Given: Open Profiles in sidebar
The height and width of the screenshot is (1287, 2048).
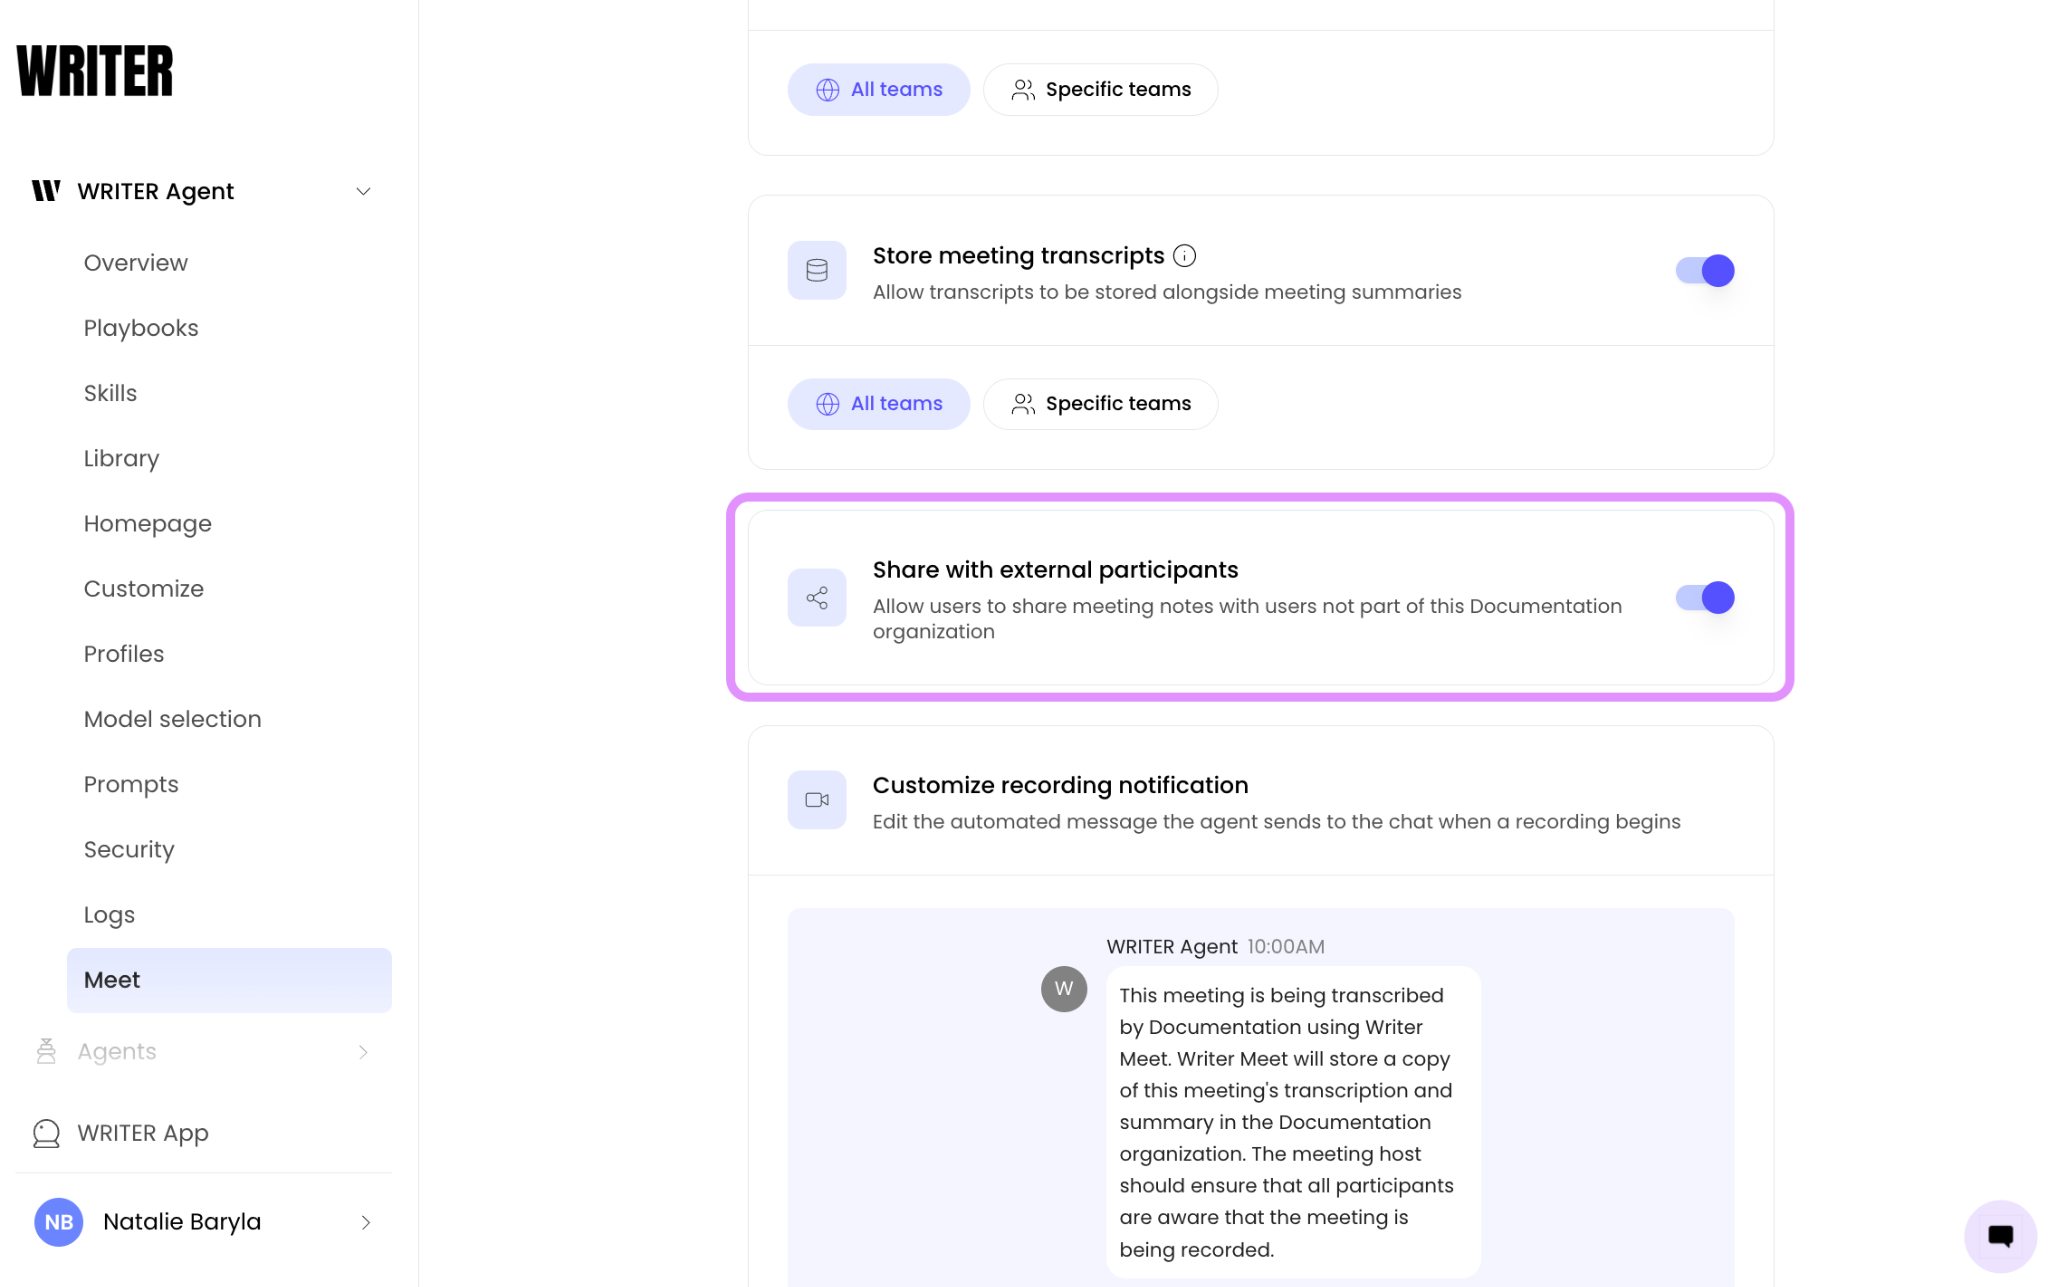Looking at the screenshot, I should pos(124,654).
